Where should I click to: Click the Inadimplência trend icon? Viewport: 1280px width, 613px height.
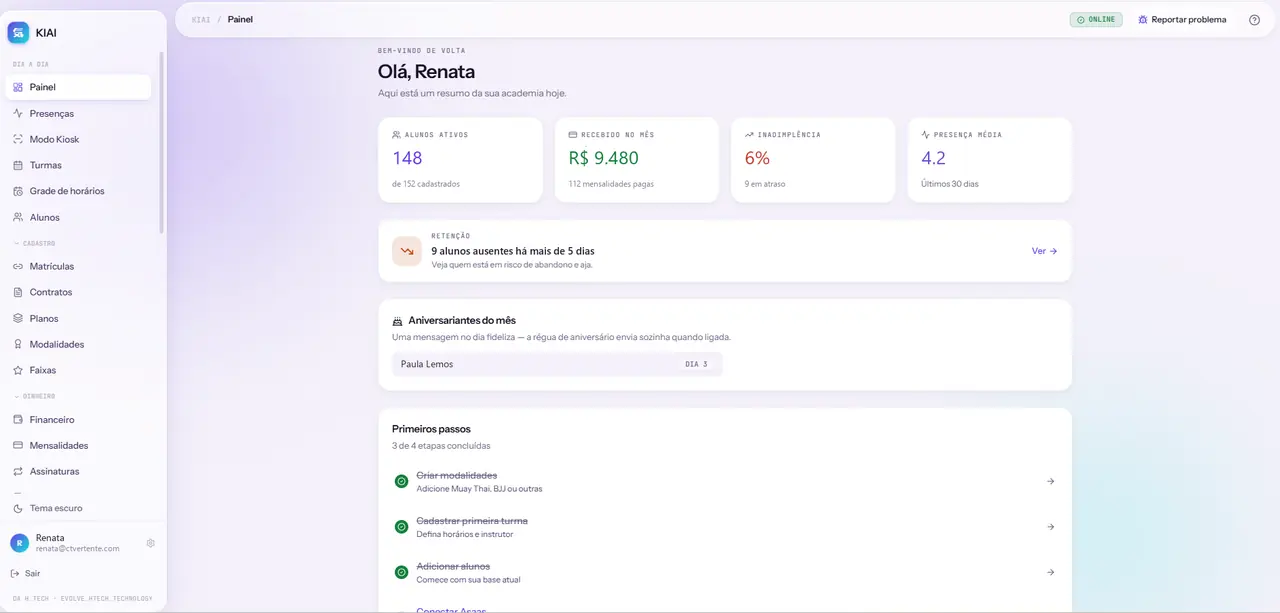pos(749,134)
